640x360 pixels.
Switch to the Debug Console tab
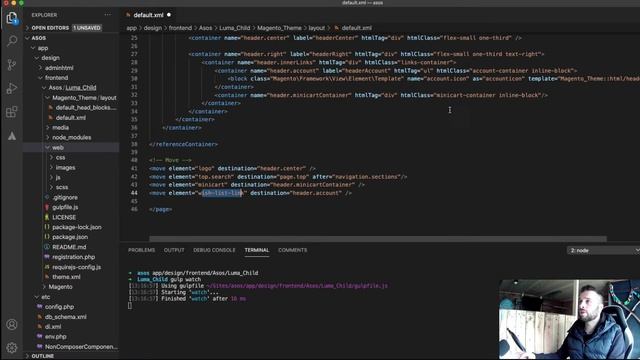214,250
